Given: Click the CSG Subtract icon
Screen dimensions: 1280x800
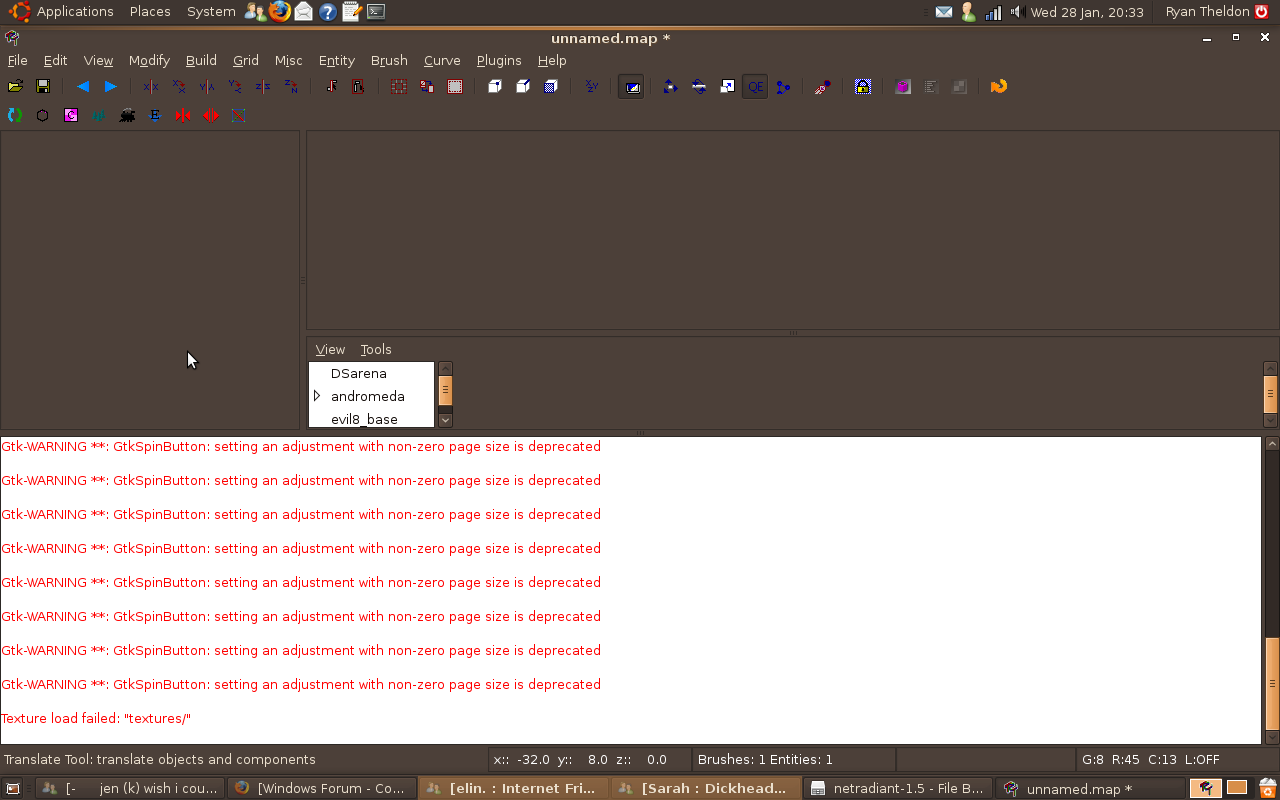Looking at the screenshot, I should coord(399,87).
